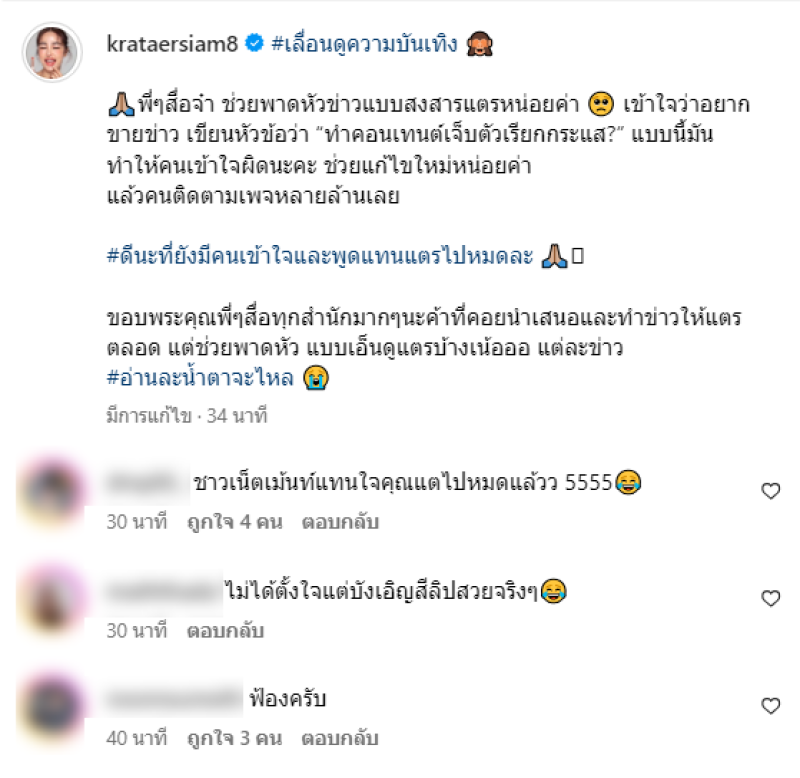
Task: Open first commenter's blurred avatar
Action: click(x=51, y=491)
